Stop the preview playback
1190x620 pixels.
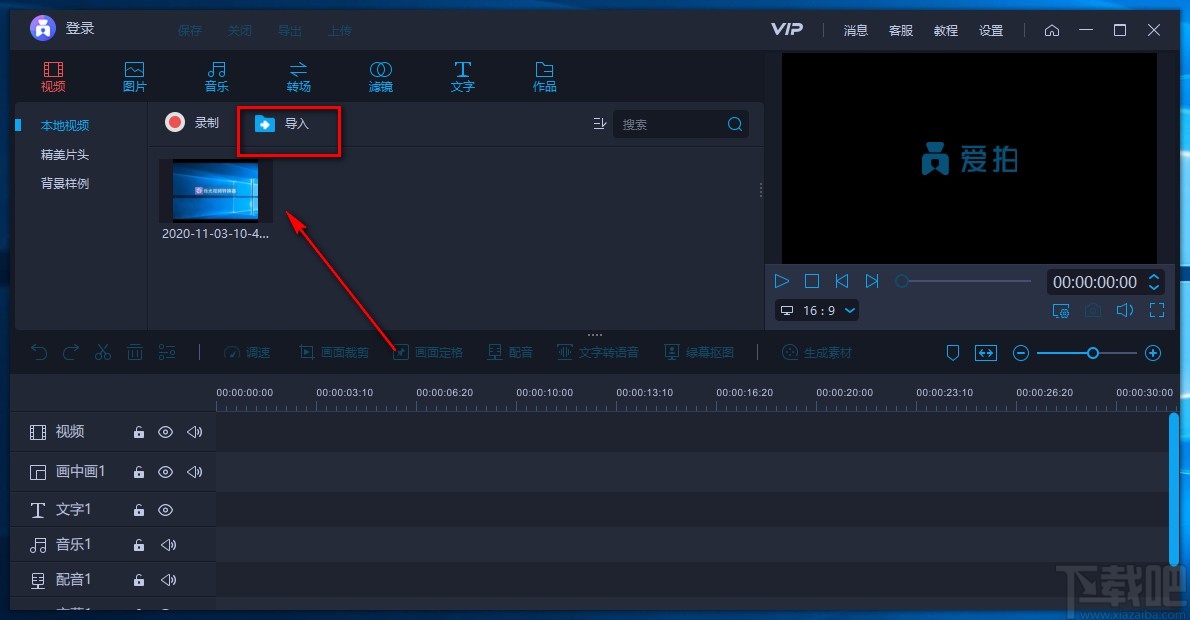pos(811,281)
